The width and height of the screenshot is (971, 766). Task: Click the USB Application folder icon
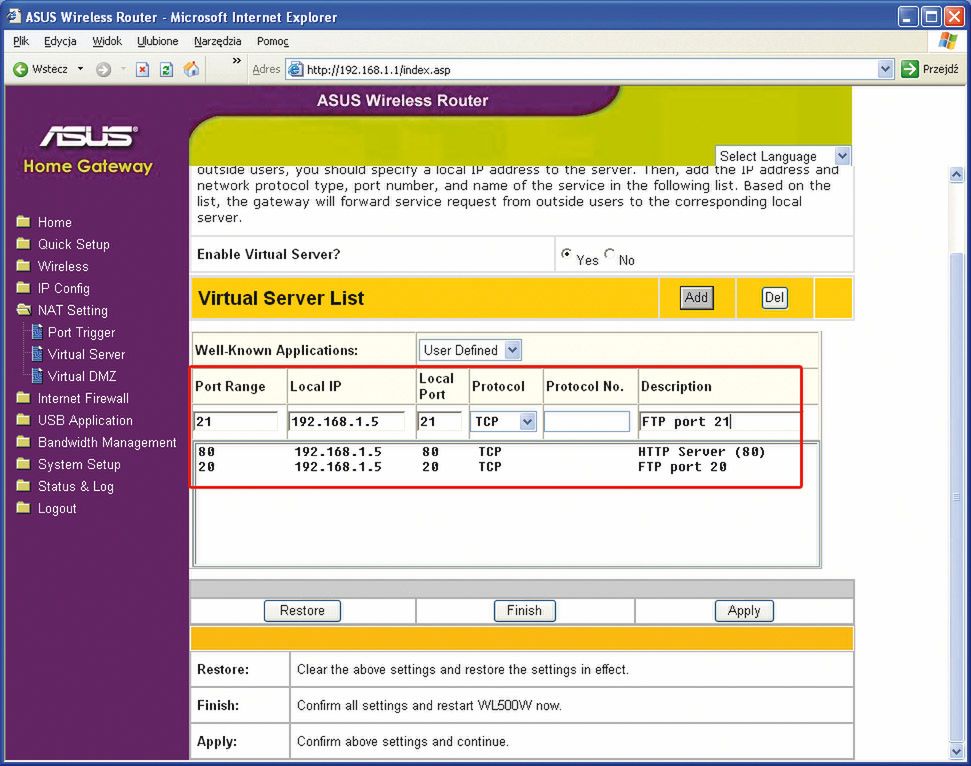24,419
